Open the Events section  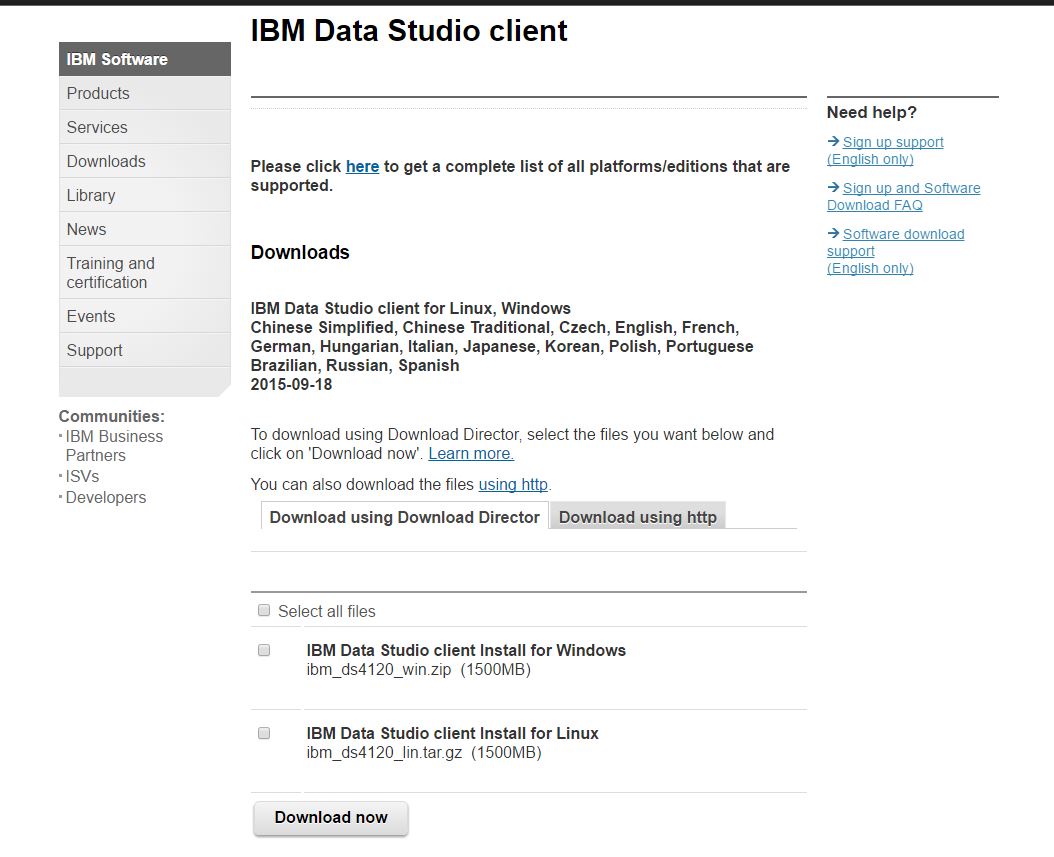(91, 316)
